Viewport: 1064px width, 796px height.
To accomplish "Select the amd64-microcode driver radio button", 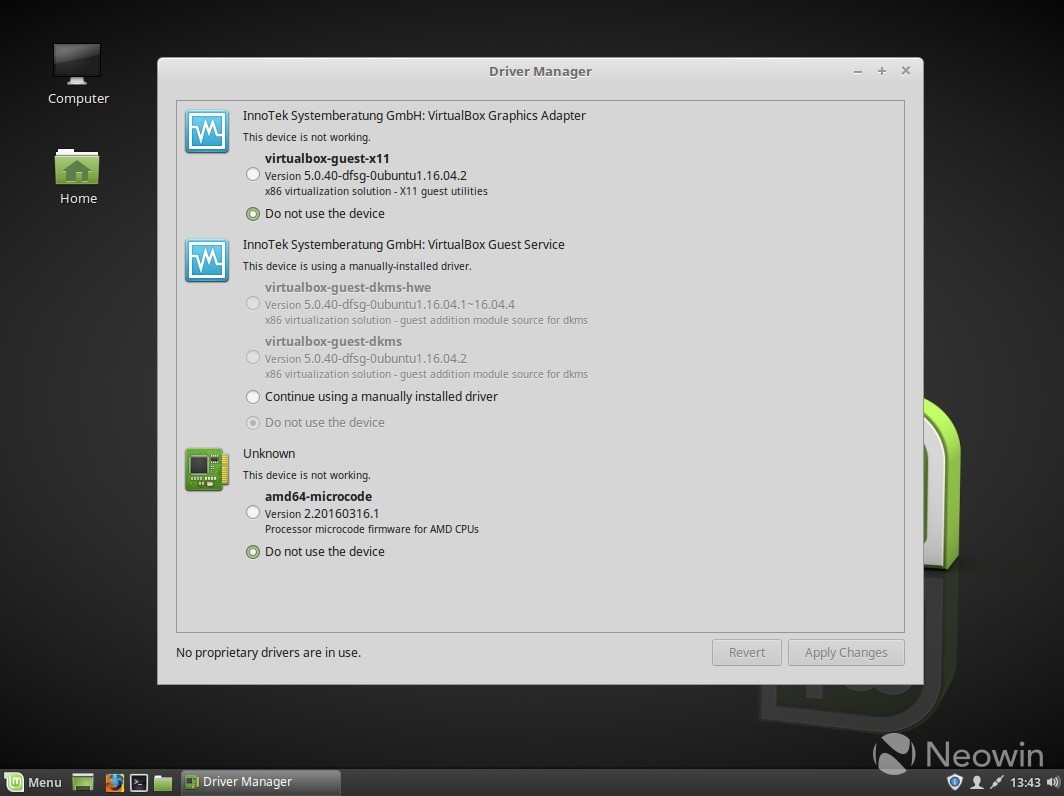I will (x=252, y=512).
